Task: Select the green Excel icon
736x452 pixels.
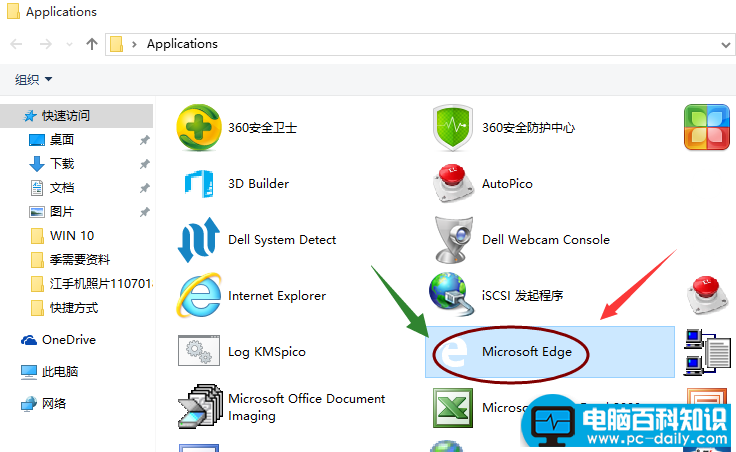Action: tap(452, 407)
